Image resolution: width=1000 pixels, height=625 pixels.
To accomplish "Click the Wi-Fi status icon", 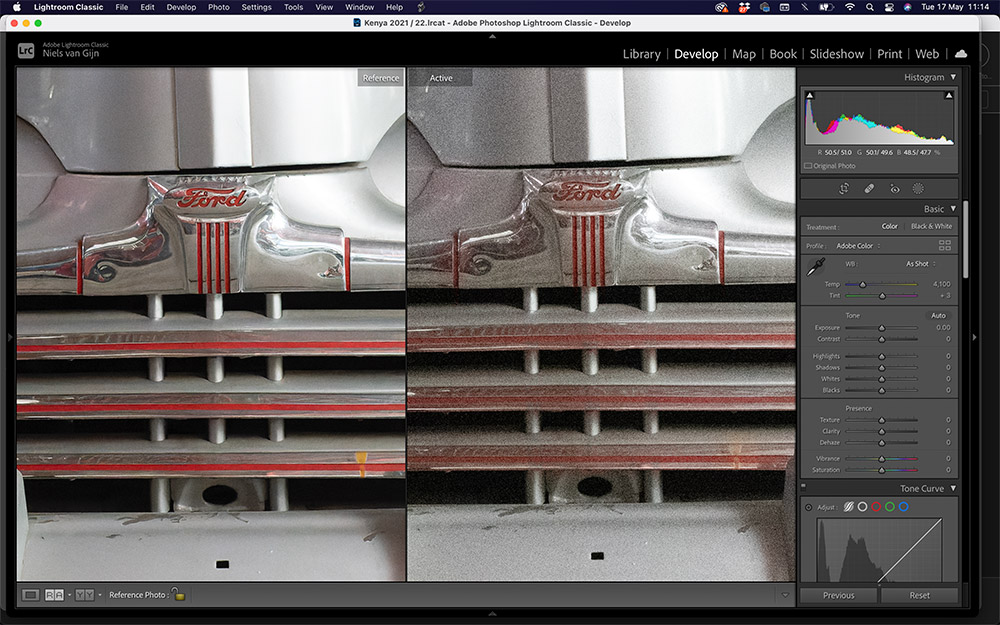I will click(849, 7).
